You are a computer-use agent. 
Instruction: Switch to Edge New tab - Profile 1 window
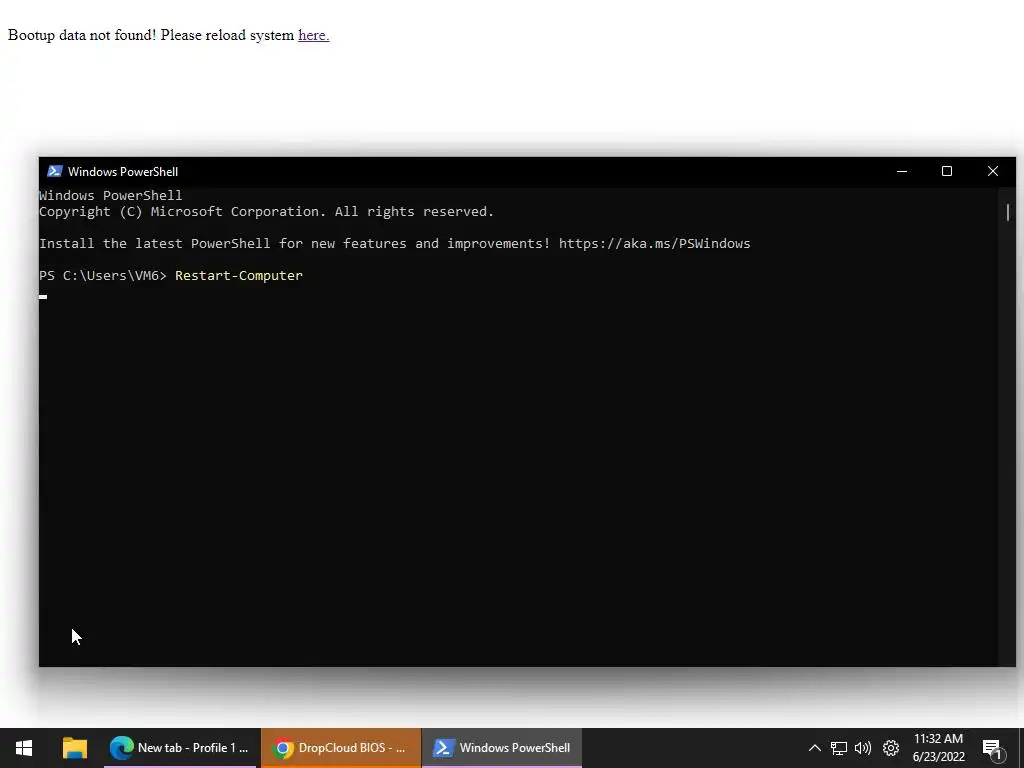(180, 748)
